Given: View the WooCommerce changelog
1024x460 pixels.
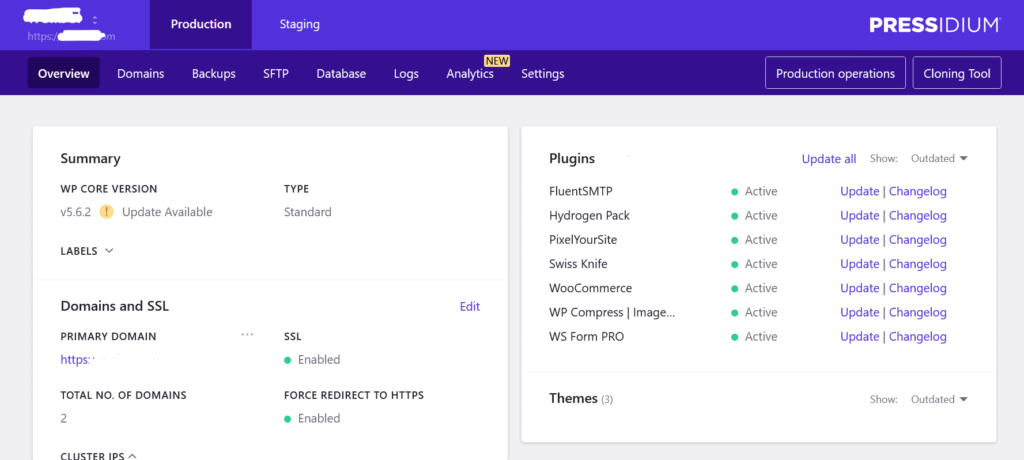Looking at the screenshot, I should 918,288.
